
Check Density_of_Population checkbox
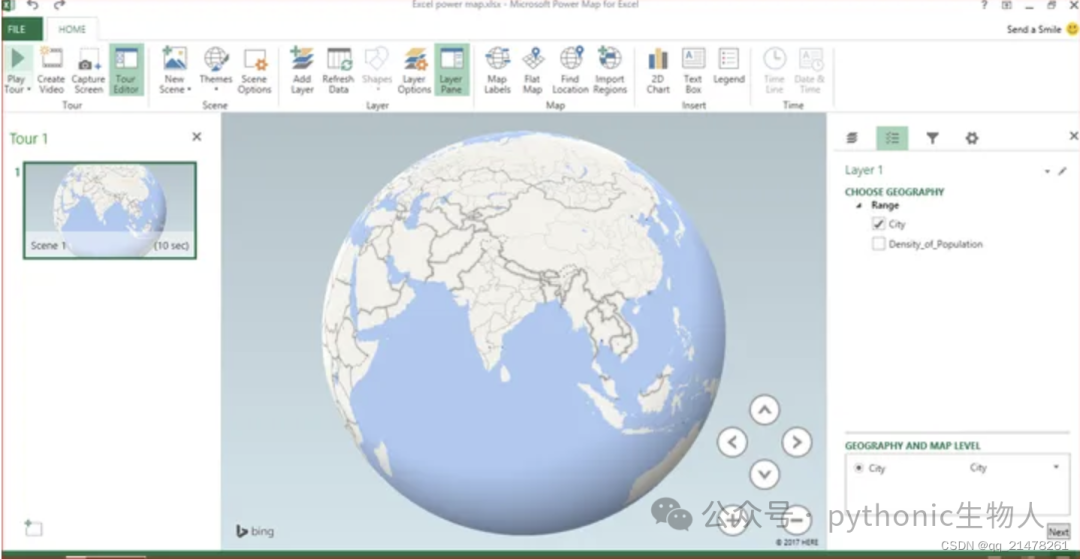[878, 244]
